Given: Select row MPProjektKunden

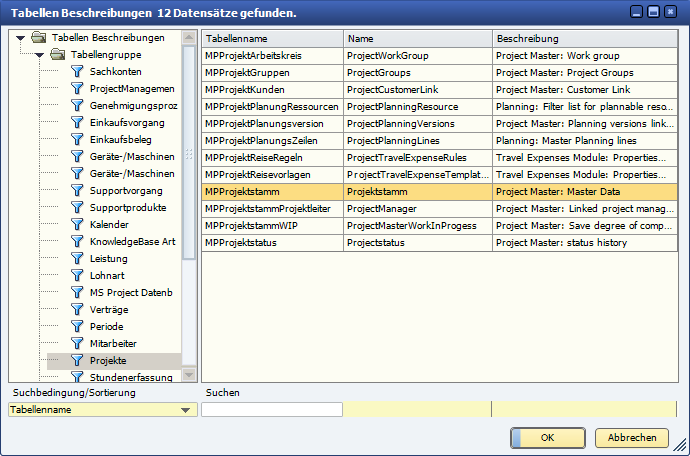Looking at the screenshot, I should pyautogui.click(x=440, y=90).
